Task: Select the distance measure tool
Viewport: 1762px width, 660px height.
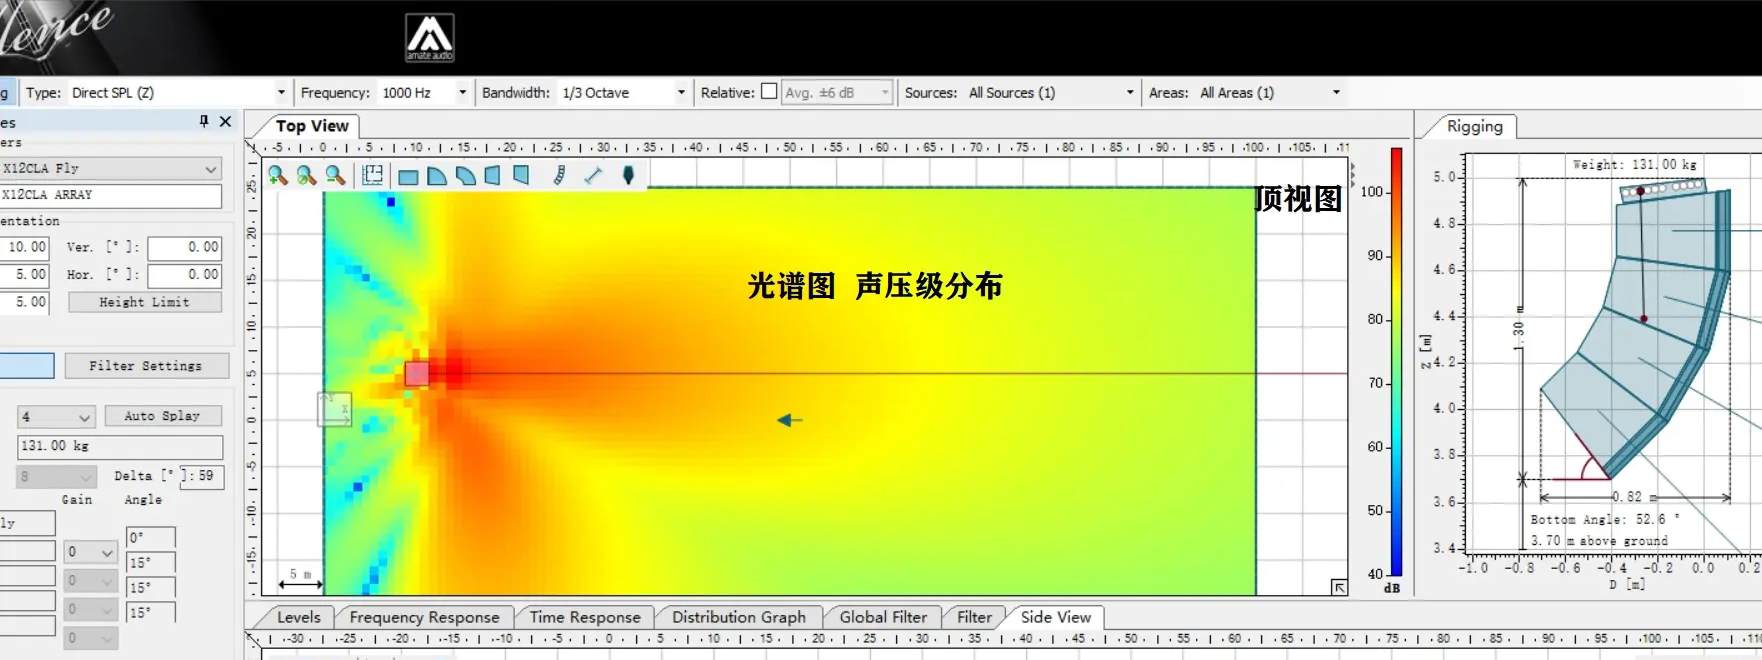Action: click(593, 176)
